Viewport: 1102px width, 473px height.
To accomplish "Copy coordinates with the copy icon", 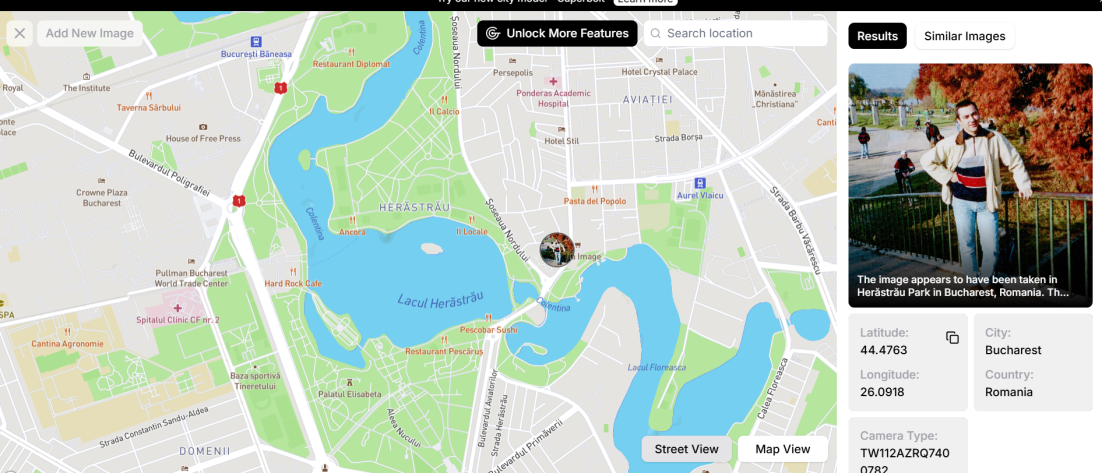I will [952, 338].
